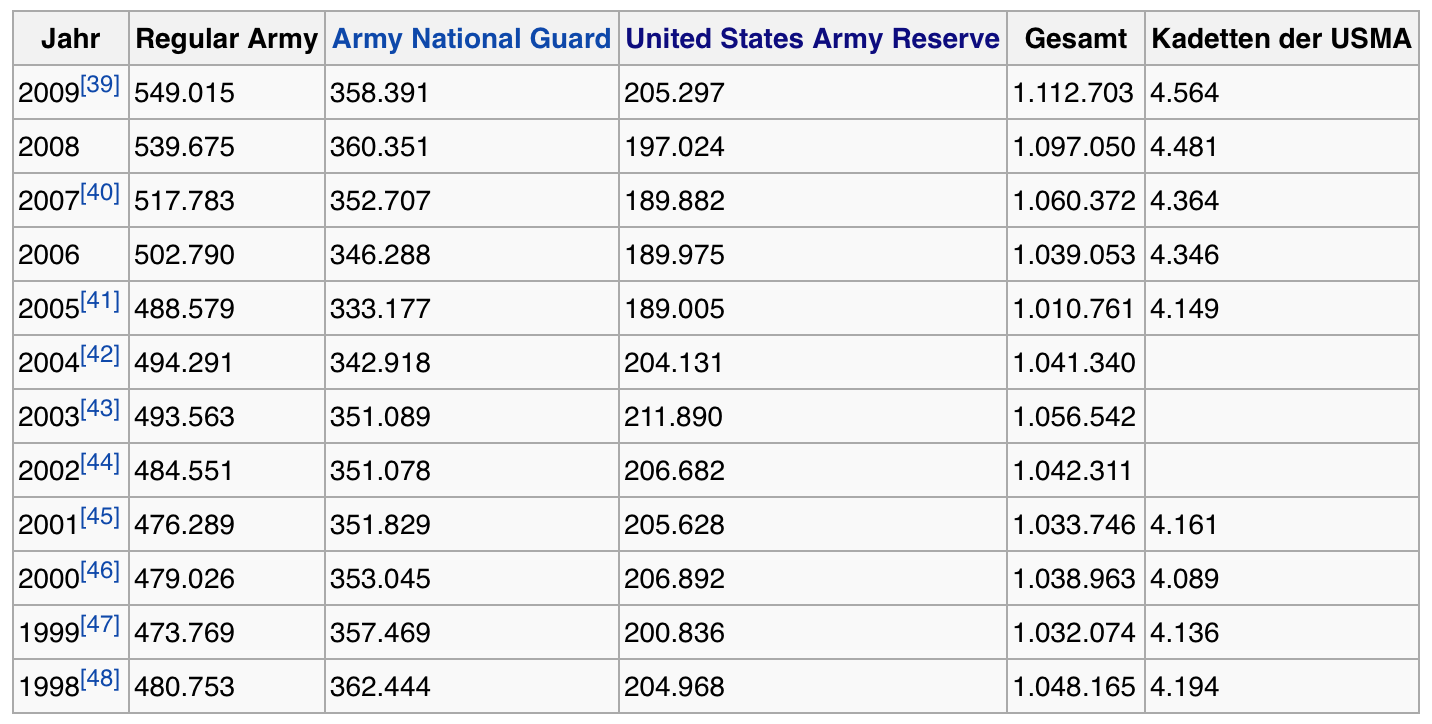Screen dimensions: 1432x724
Task: Open footnote 40 beside 2007
Action: coord(100,194)
